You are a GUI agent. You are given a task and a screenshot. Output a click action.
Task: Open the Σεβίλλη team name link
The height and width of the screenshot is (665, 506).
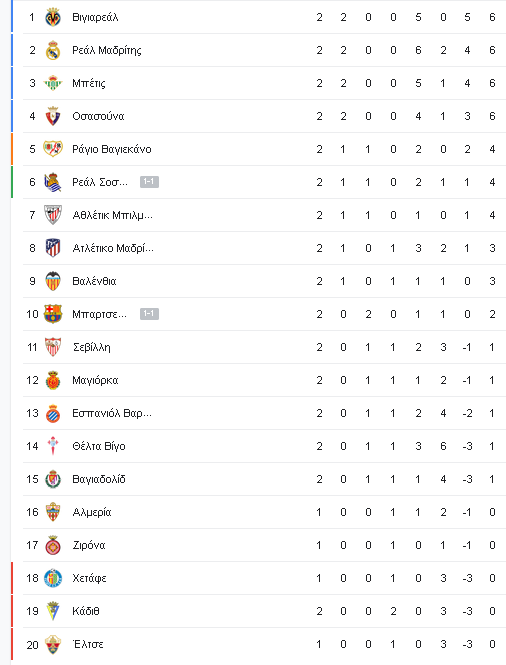pyautogui.click(x=92, y=347)
